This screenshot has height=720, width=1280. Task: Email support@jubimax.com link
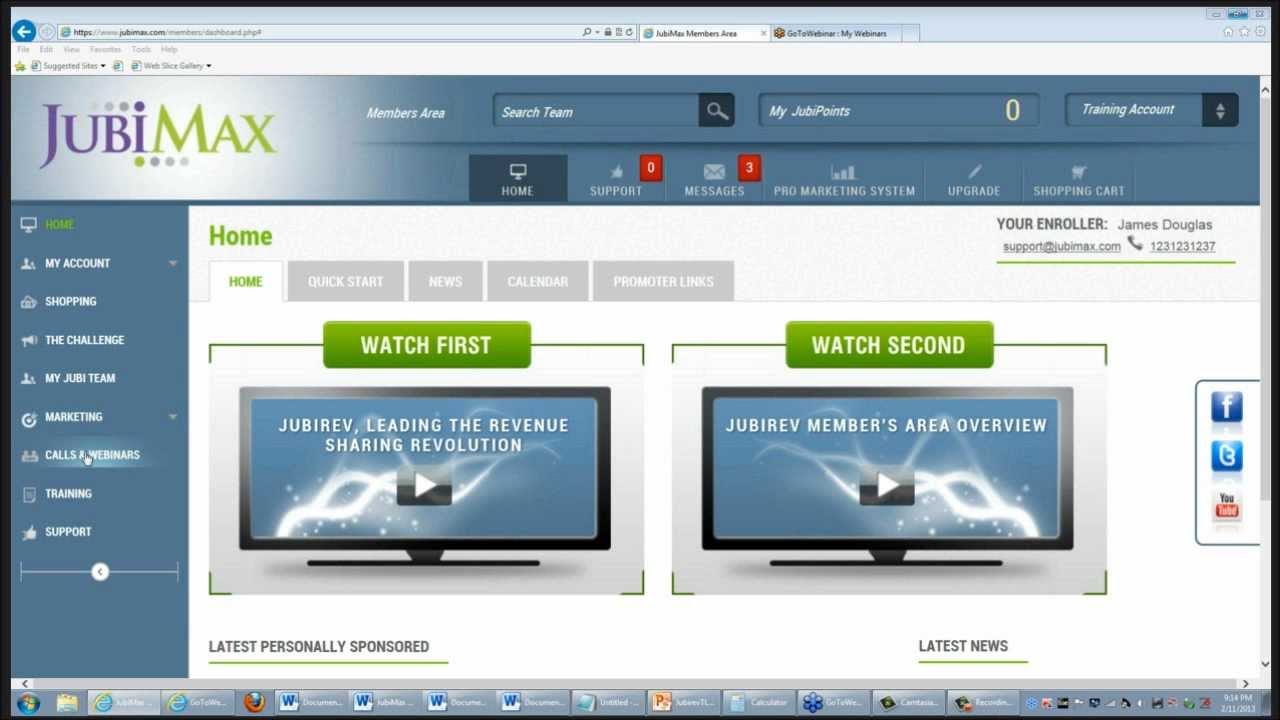1062,246
